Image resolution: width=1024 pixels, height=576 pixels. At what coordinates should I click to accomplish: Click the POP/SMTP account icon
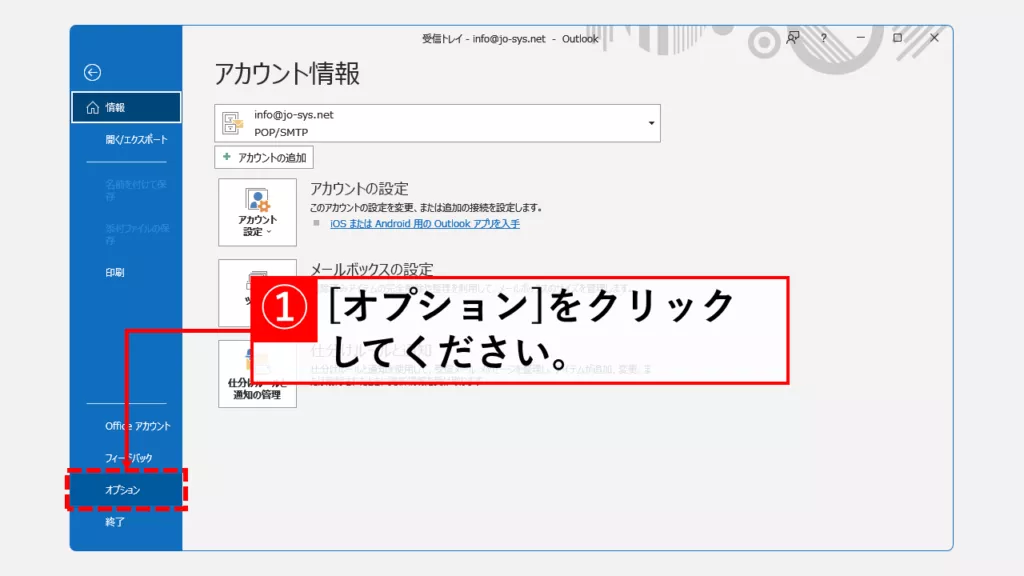tap(232, 123)
